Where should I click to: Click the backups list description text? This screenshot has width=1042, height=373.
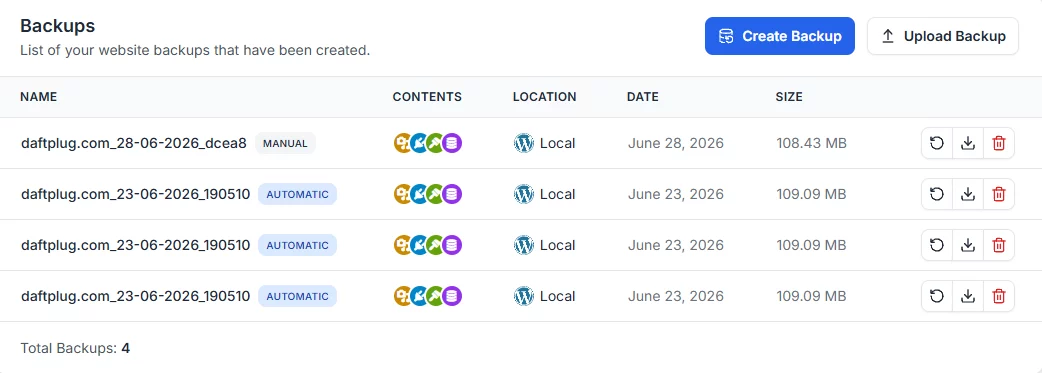point(195,51)
